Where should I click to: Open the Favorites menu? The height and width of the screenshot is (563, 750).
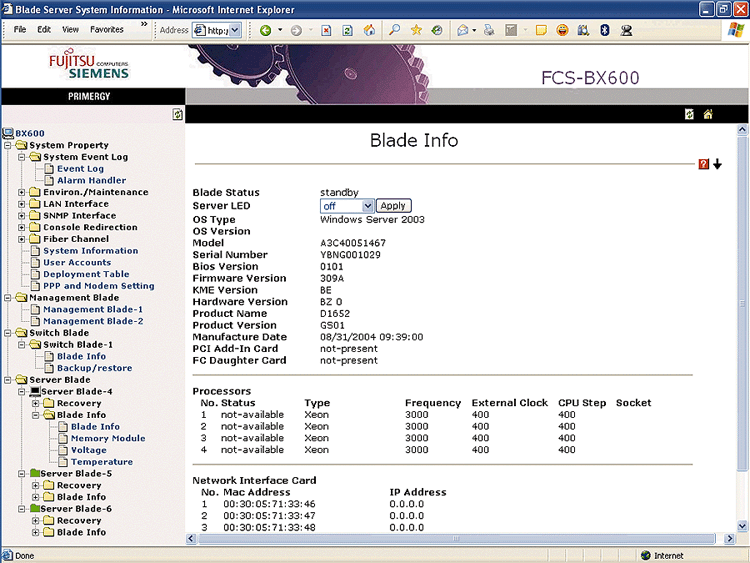(107, 30)
